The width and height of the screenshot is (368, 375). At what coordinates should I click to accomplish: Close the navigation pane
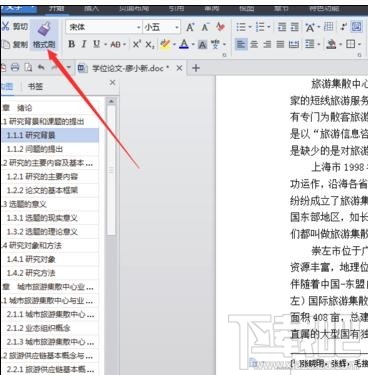pos(112,82)
